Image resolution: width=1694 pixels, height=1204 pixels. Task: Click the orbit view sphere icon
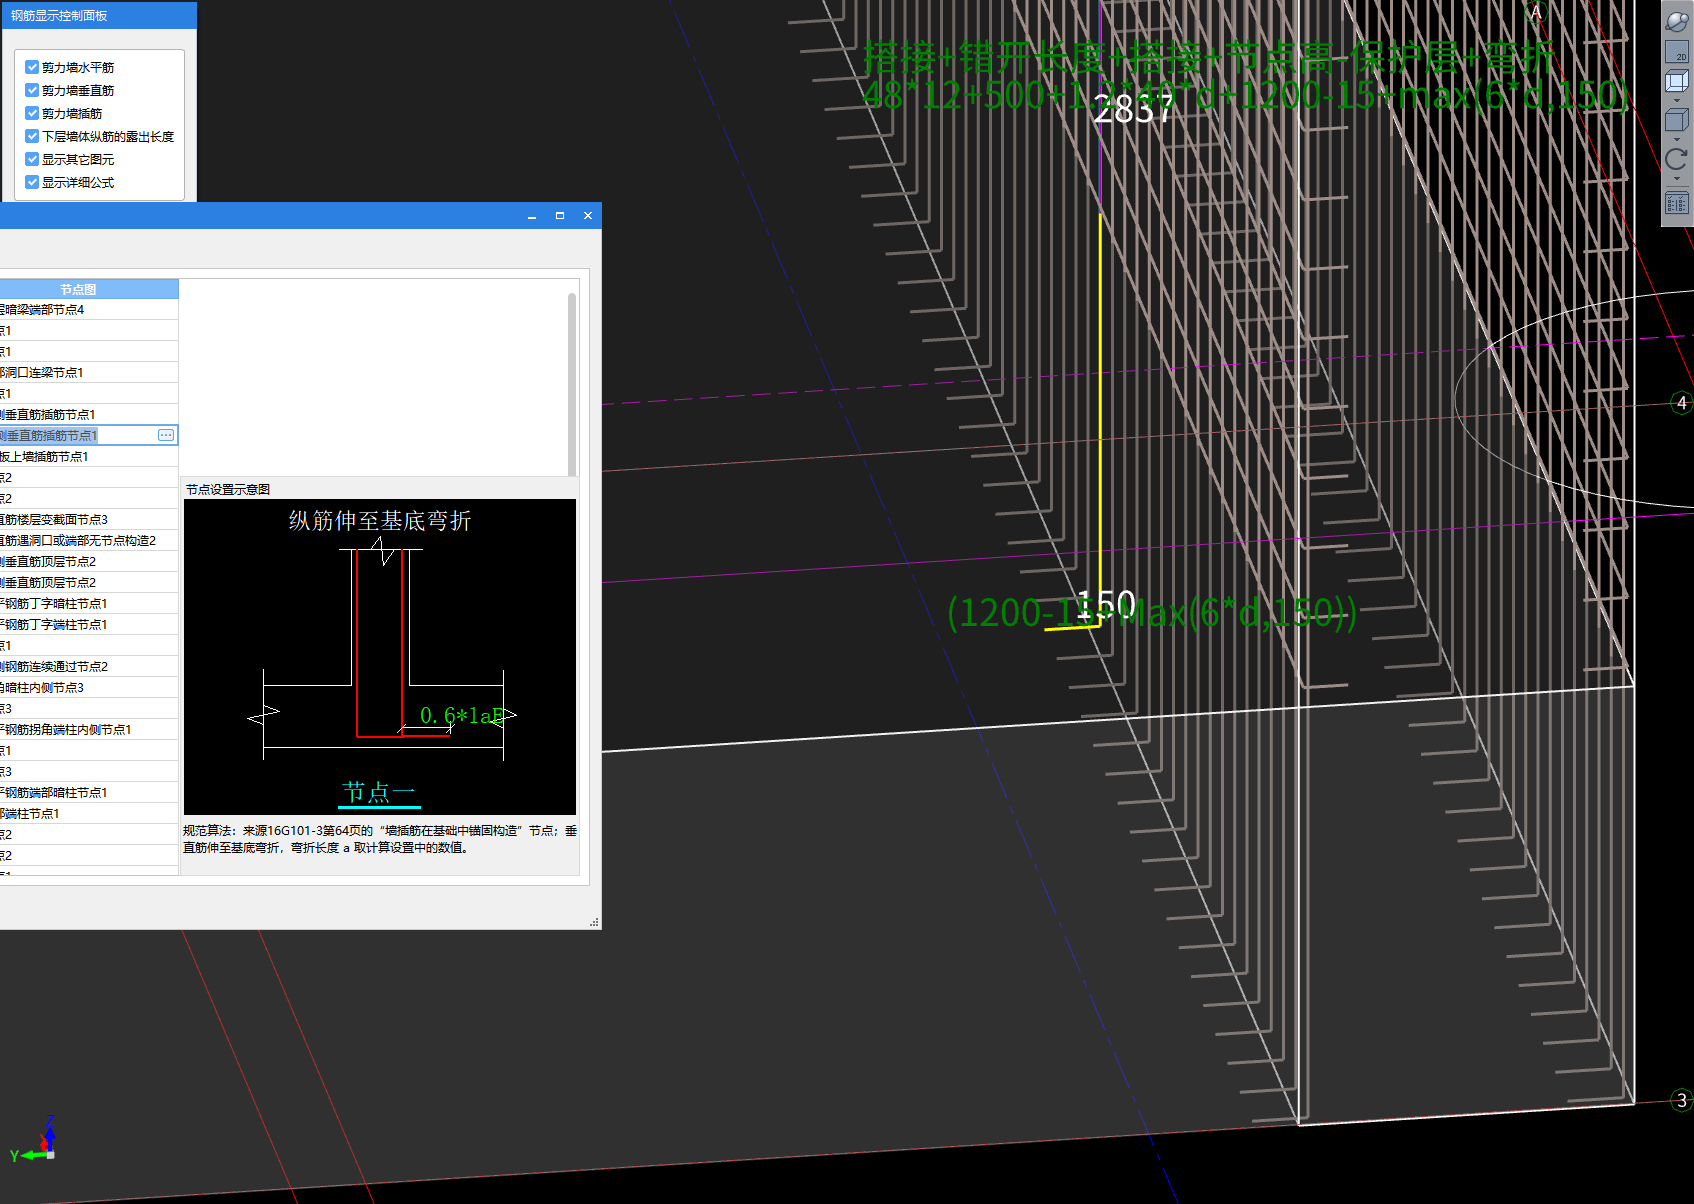tap(1677, 21)
